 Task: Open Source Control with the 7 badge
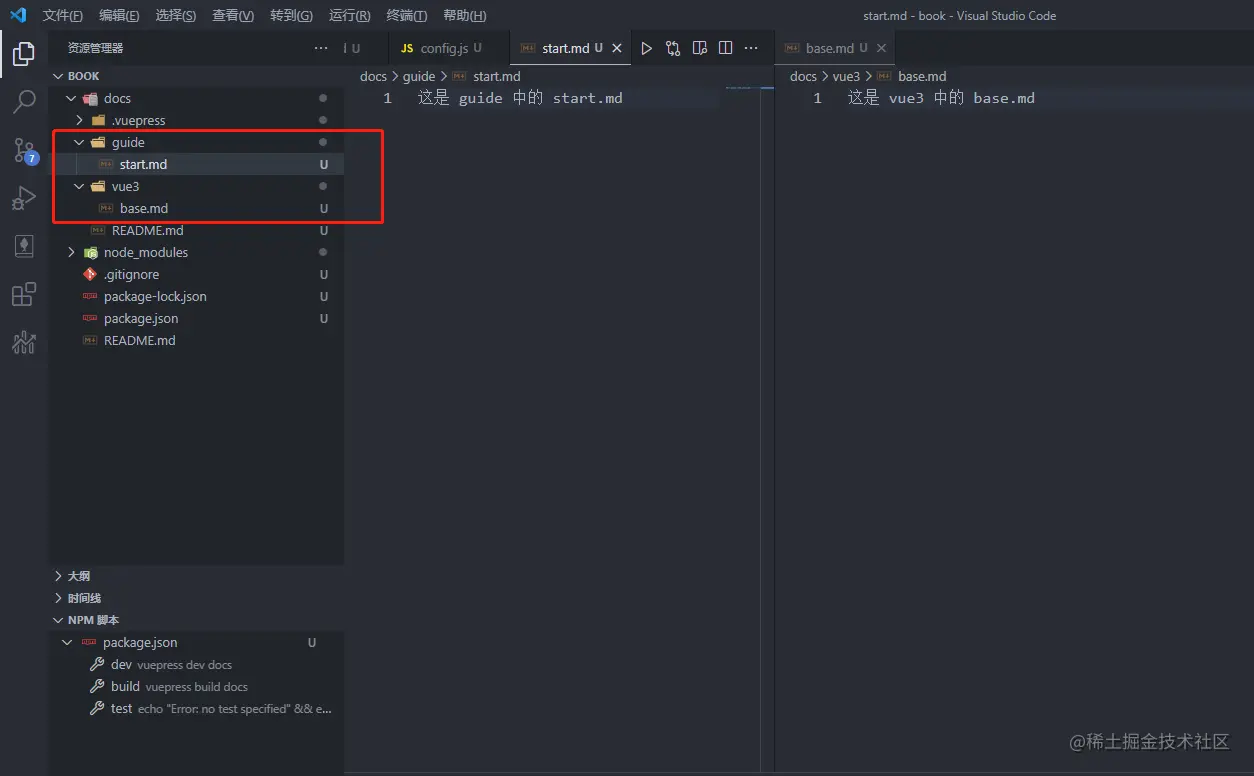(x=24, y=150)
